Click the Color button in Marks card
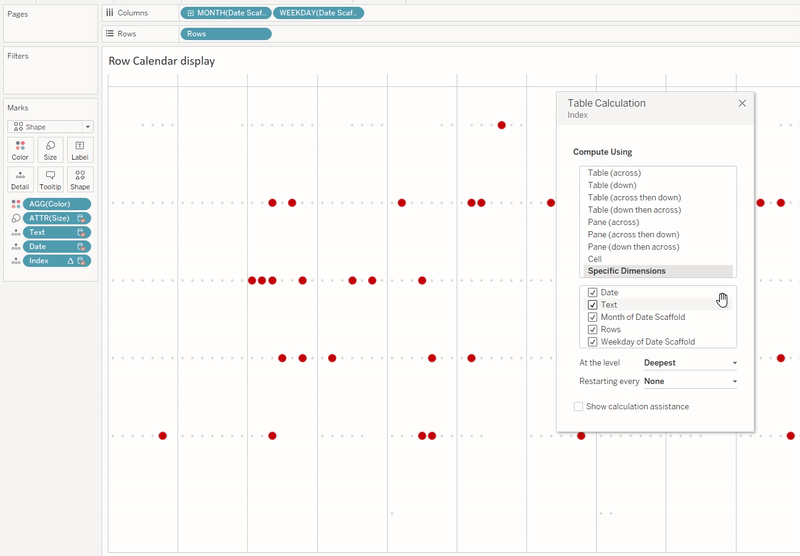Screen dimensions: 800x556 [20, 150]
